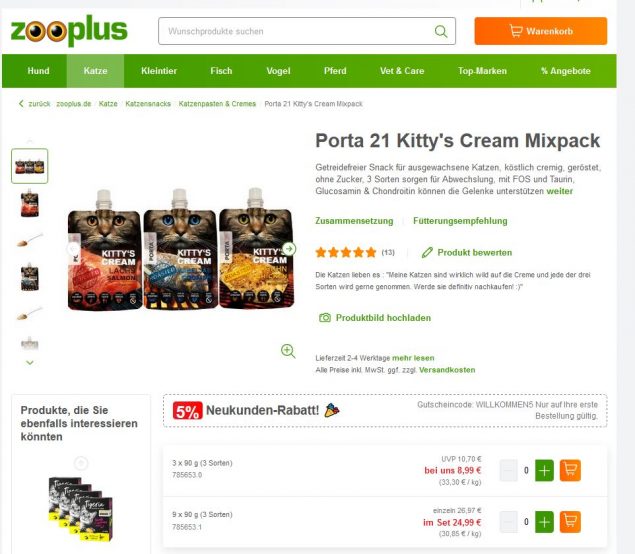This screenshot has width=635, height=554.
Task: Show next product image with arrow
Action: pyautogui.click(x=289, y=249)
